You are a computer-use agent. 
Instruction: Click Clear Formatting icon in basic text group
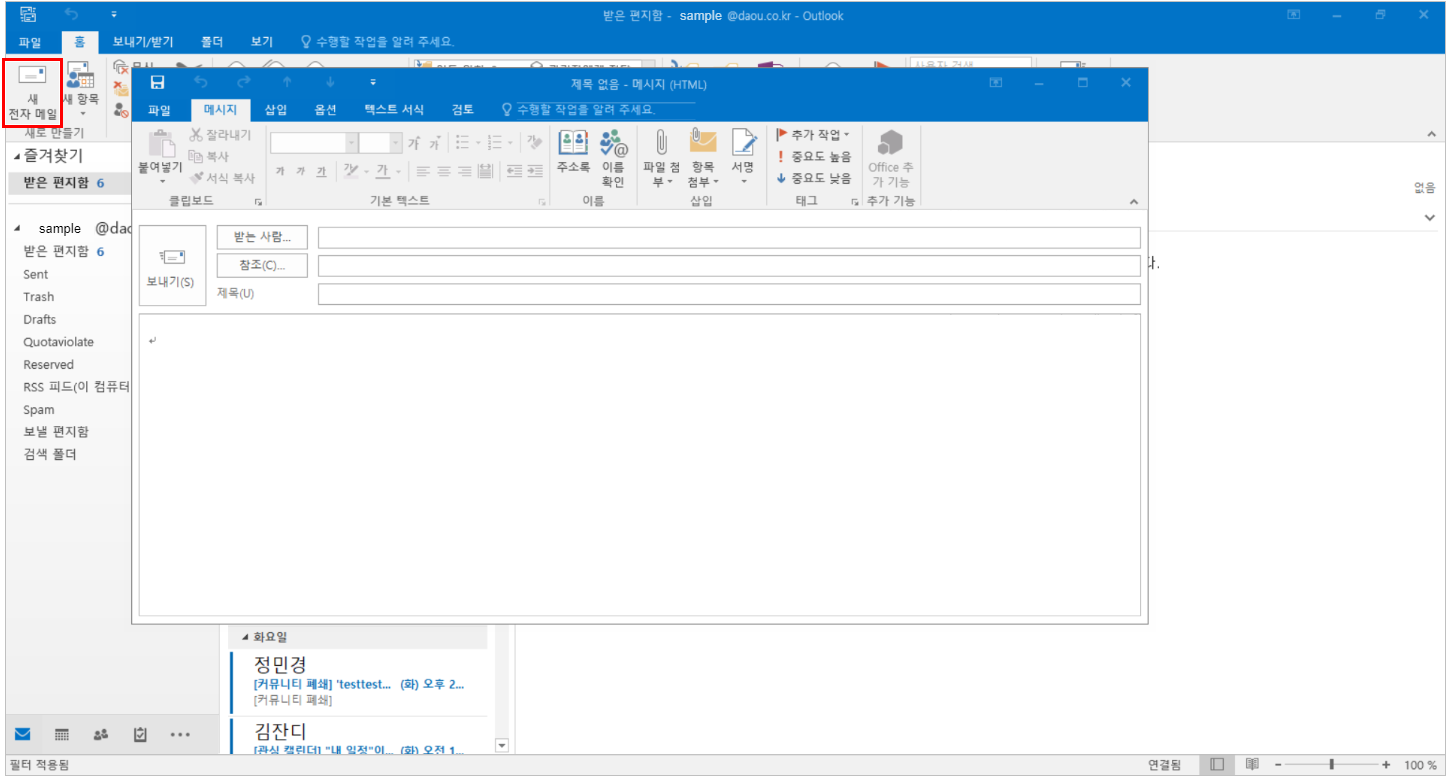click(x=535, y=143)
